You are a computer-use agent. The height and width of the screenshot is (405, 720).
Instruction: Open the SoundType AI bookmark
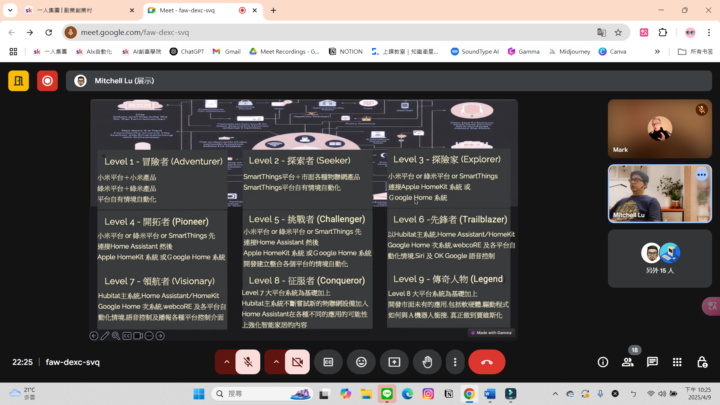pyautogui.click(x=475, y=51)
